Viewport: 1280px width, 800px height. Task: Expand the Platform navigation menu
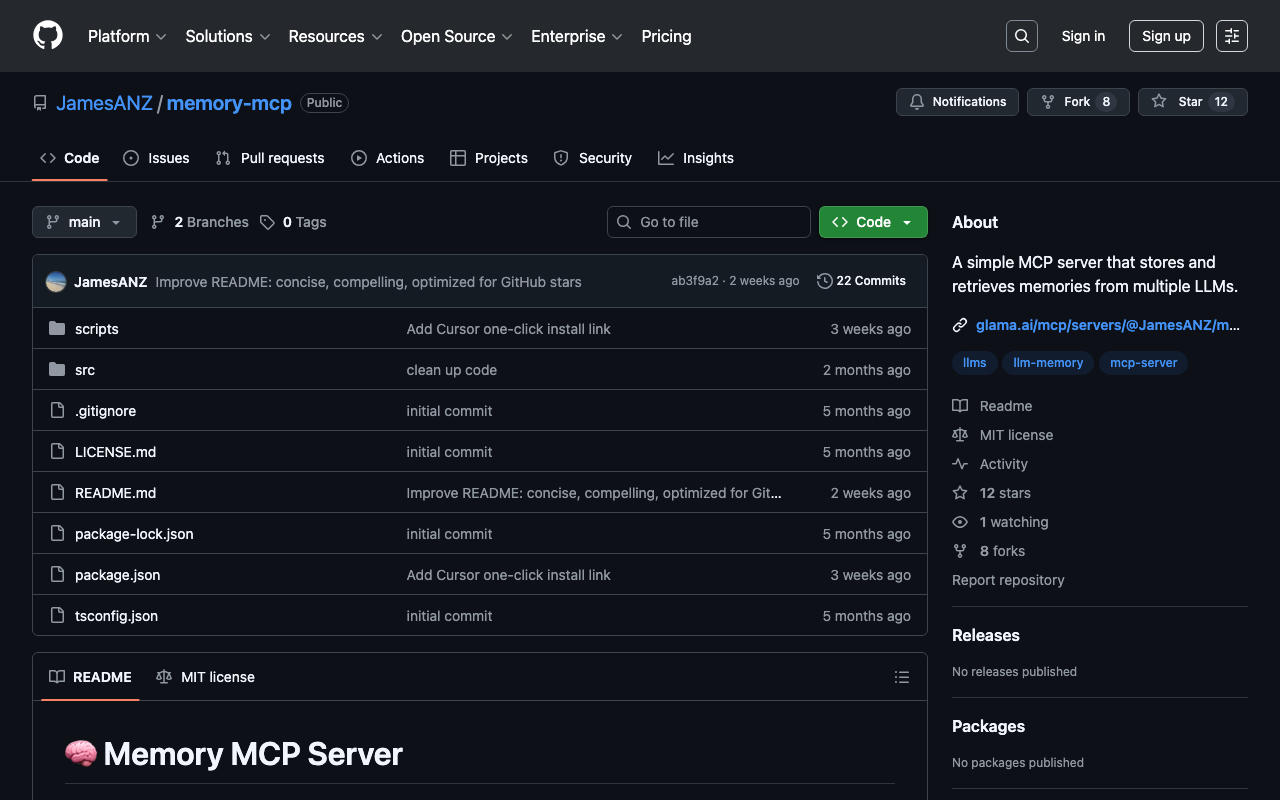click(x=127, y=36)
